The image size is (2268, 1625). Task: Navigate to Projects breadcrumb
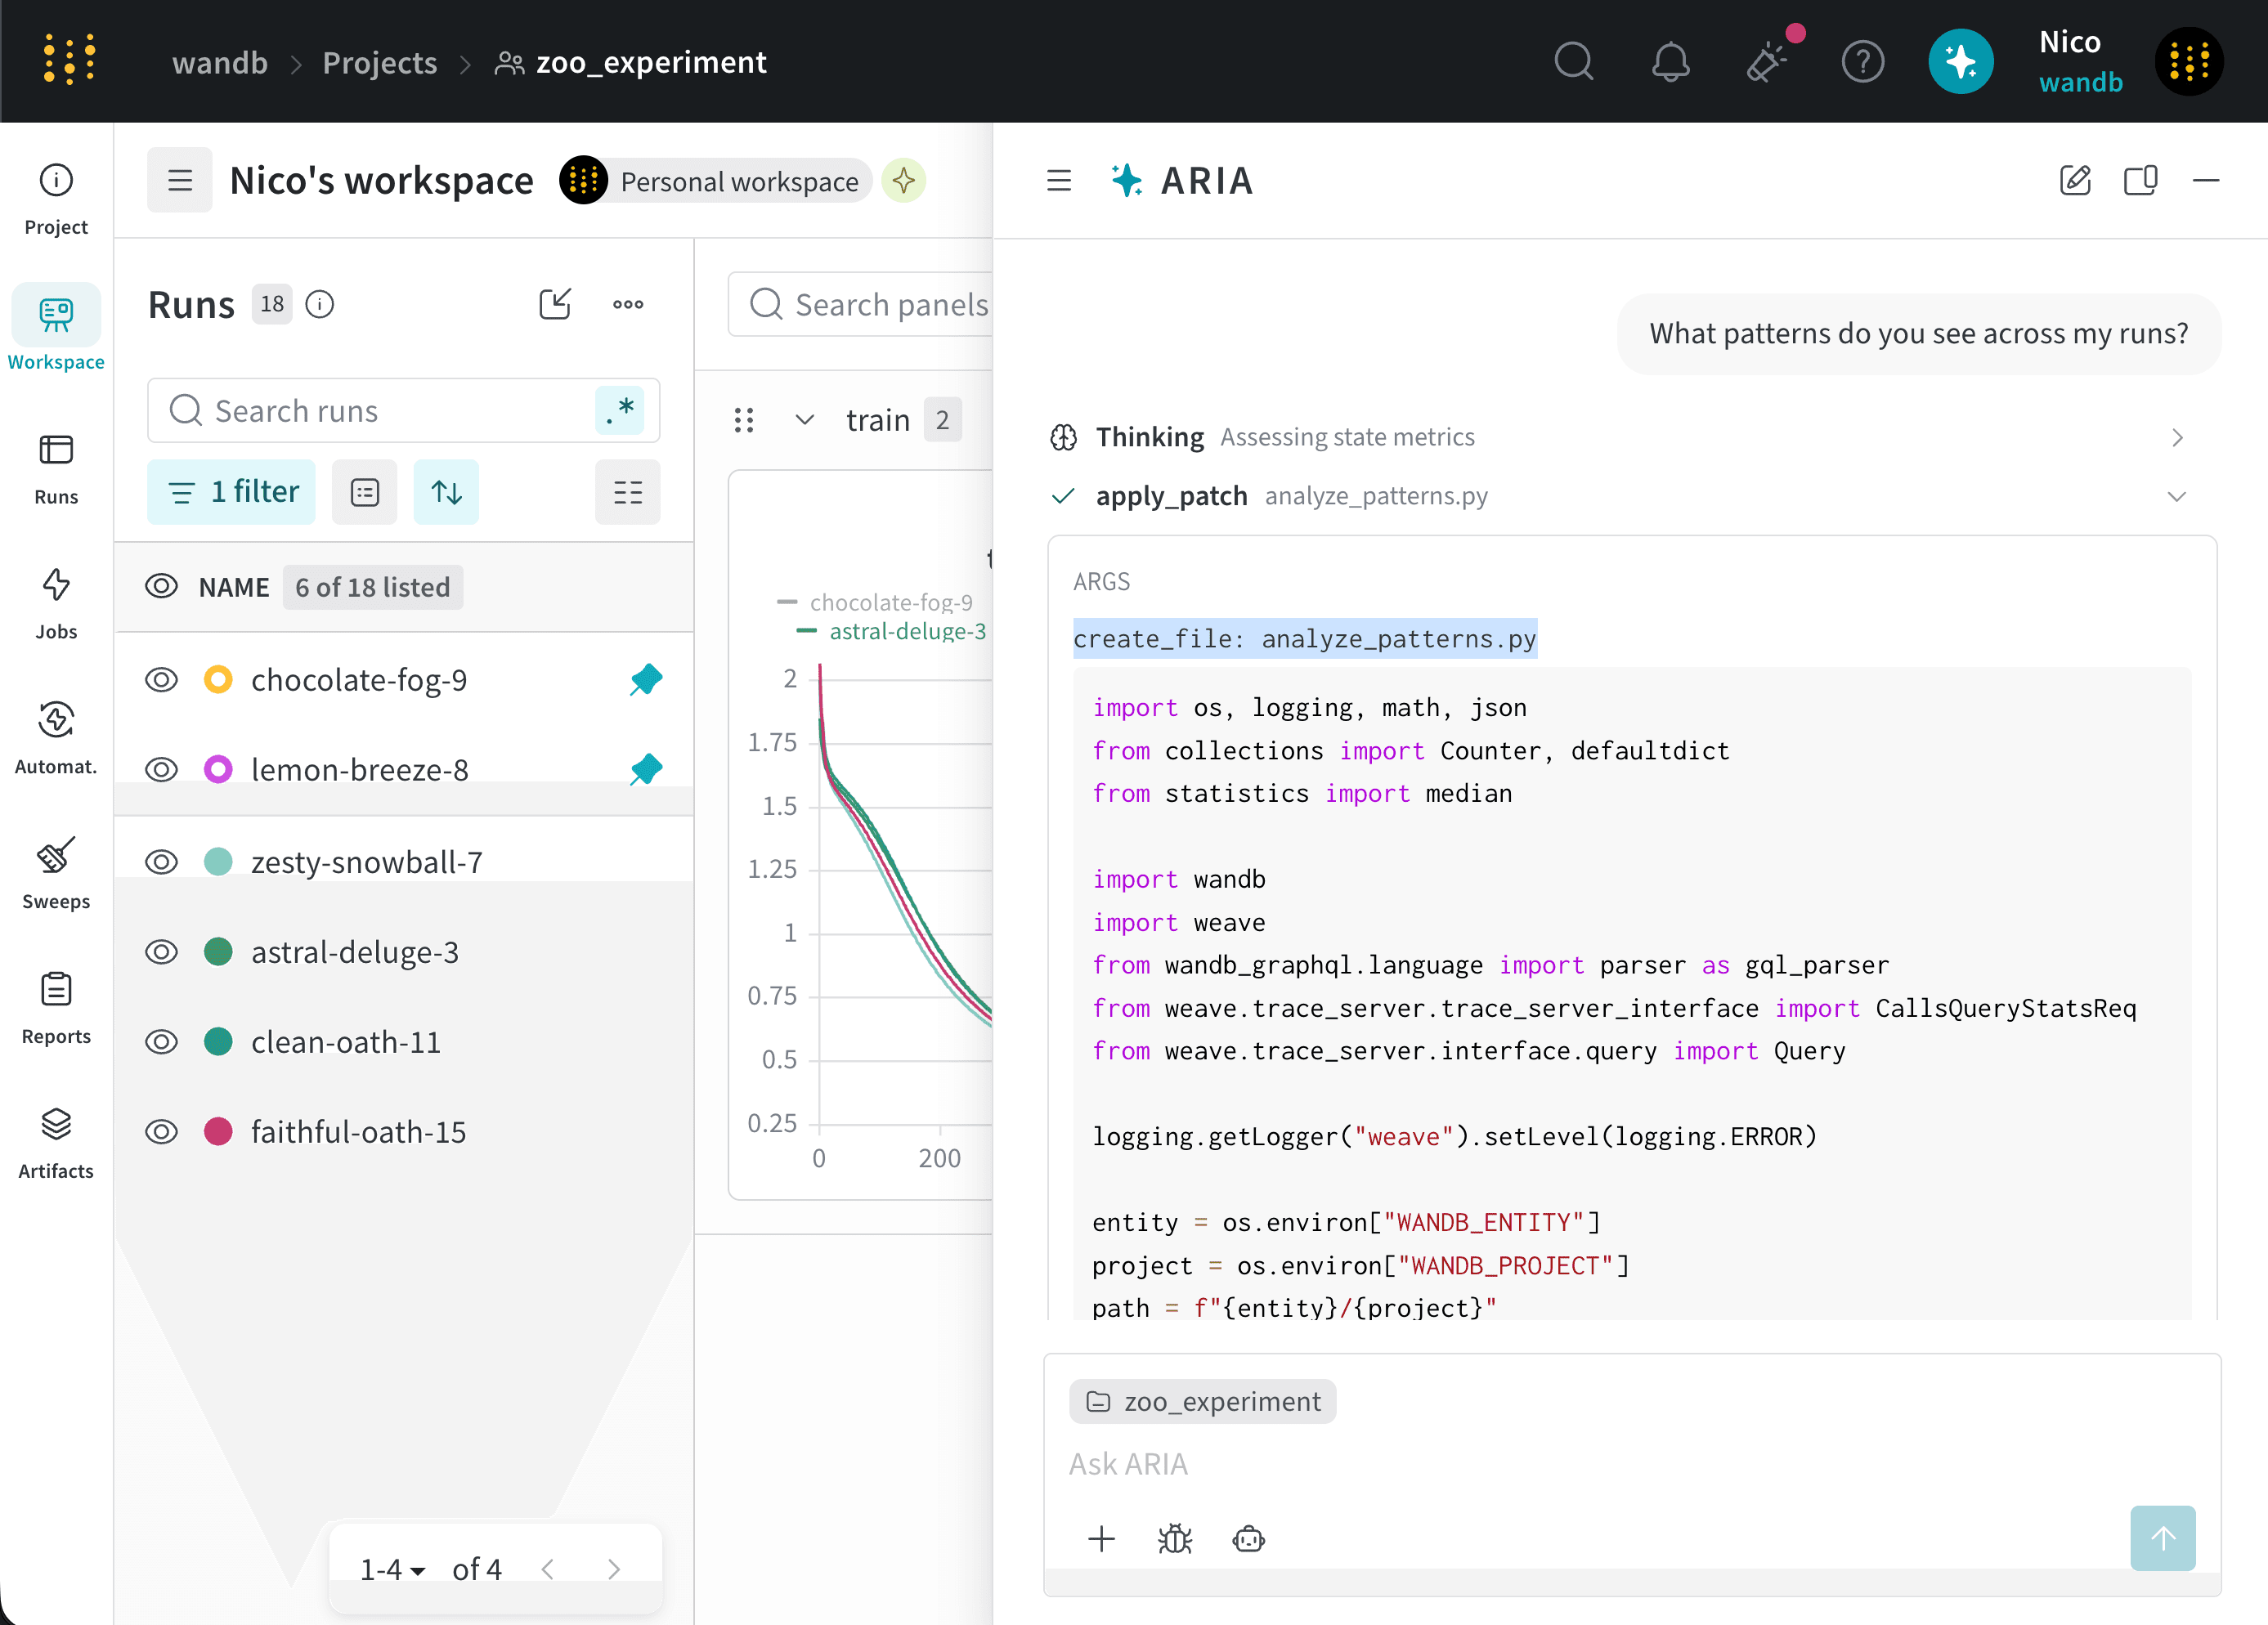click(x=380, y=63)
